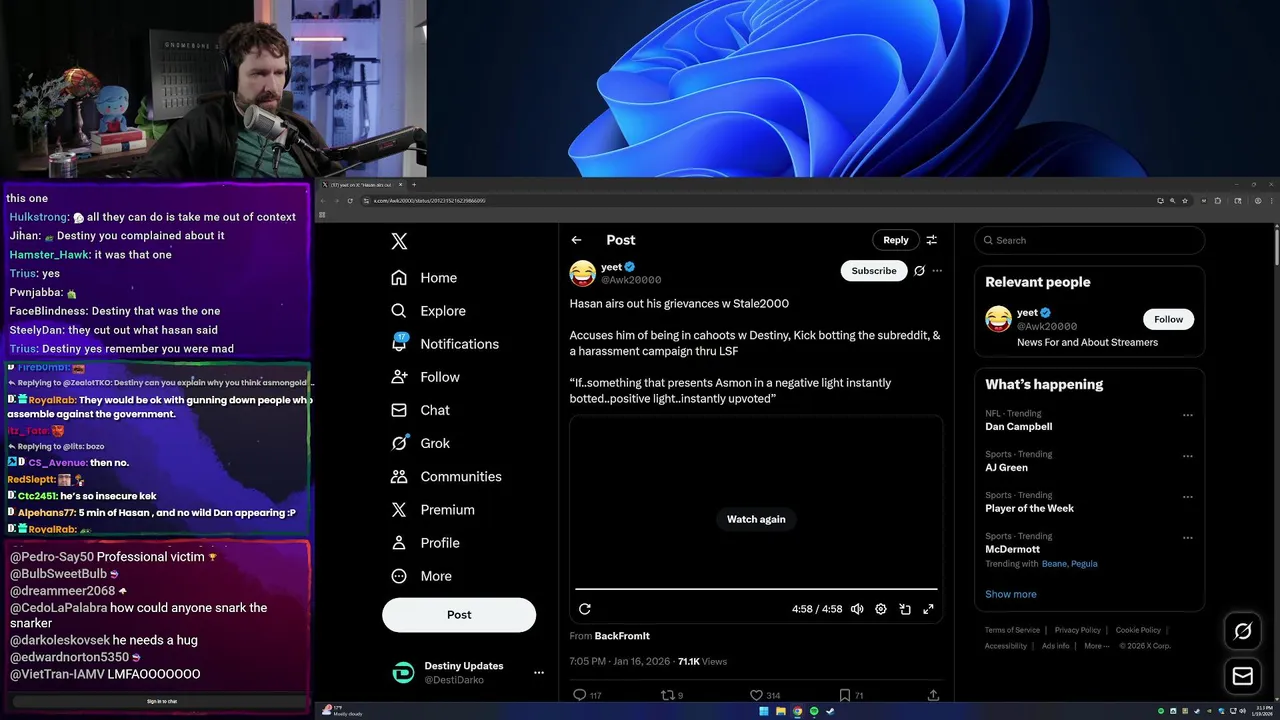The image size is (1280, 720).
Task: Open options dots for Dan Campbell trend
Action: (1188, 415)
